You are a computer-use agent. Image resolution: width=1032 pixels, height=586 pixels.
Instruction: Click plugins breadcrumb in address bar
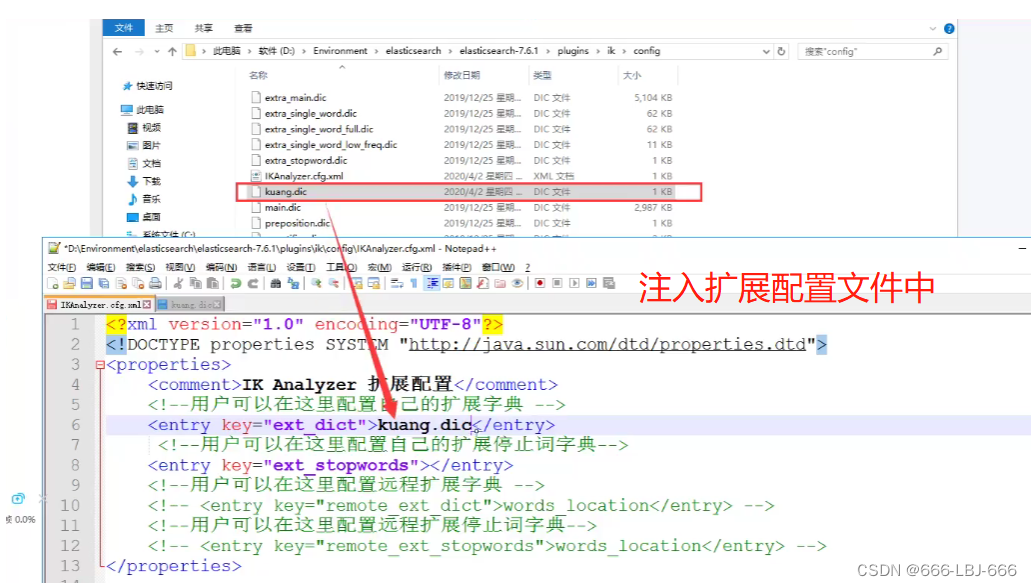point(573,51)
